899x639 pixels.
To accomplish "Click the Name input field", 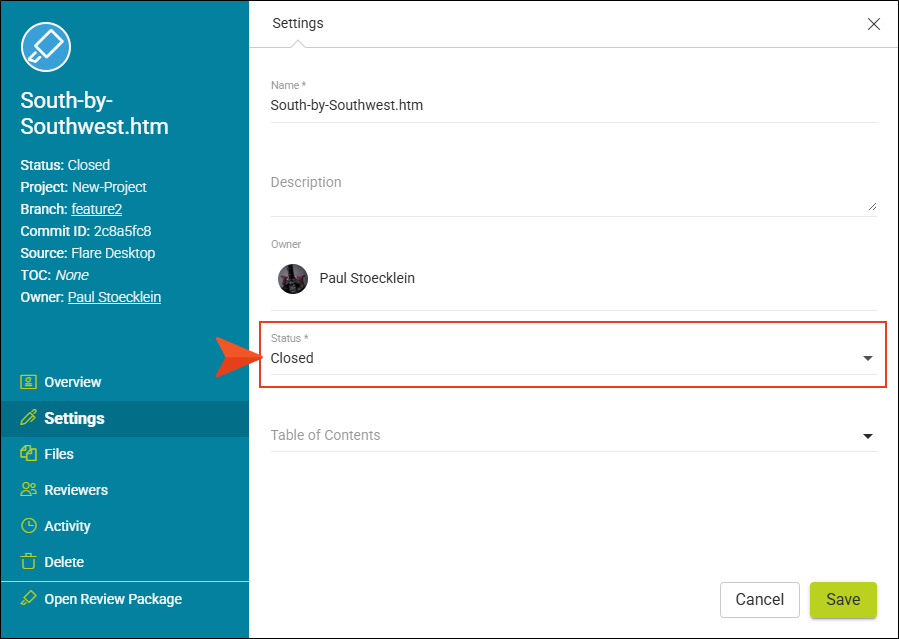I will click(573, 105).
